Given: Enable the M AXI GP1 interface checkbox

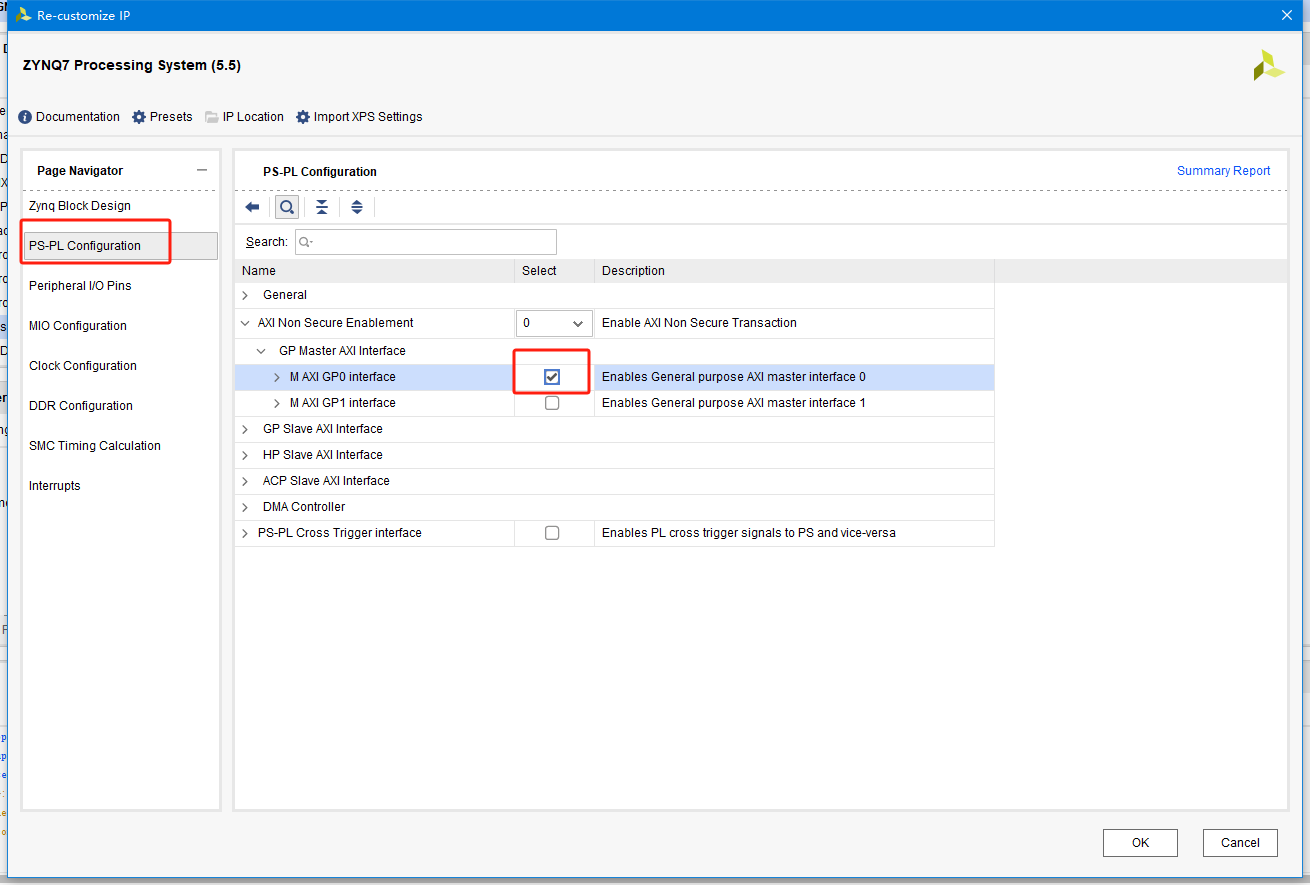Looking at the screenshot, I should coord(552,403).
